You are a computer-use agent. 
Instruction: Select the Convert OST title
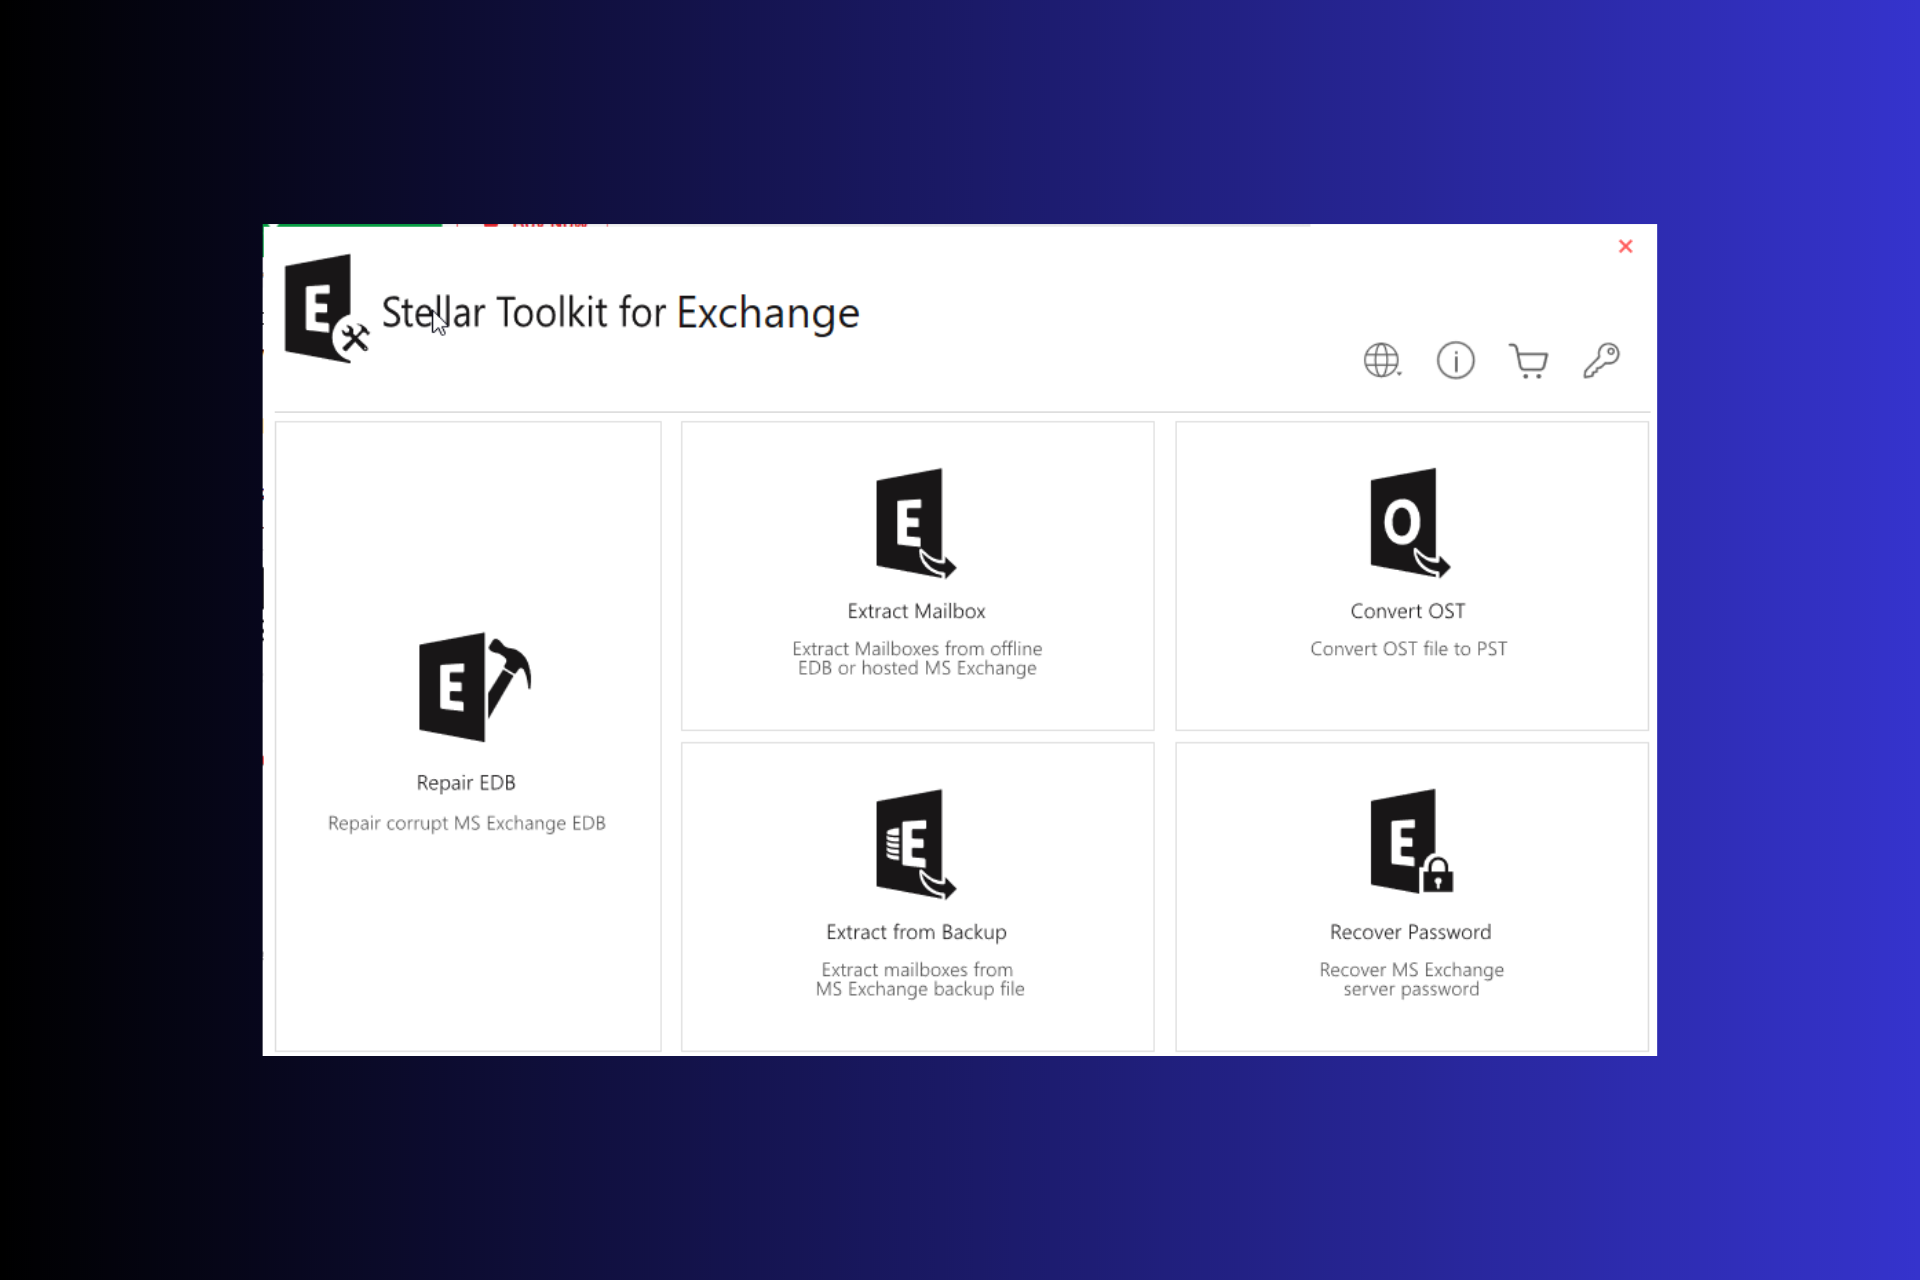1408,611
